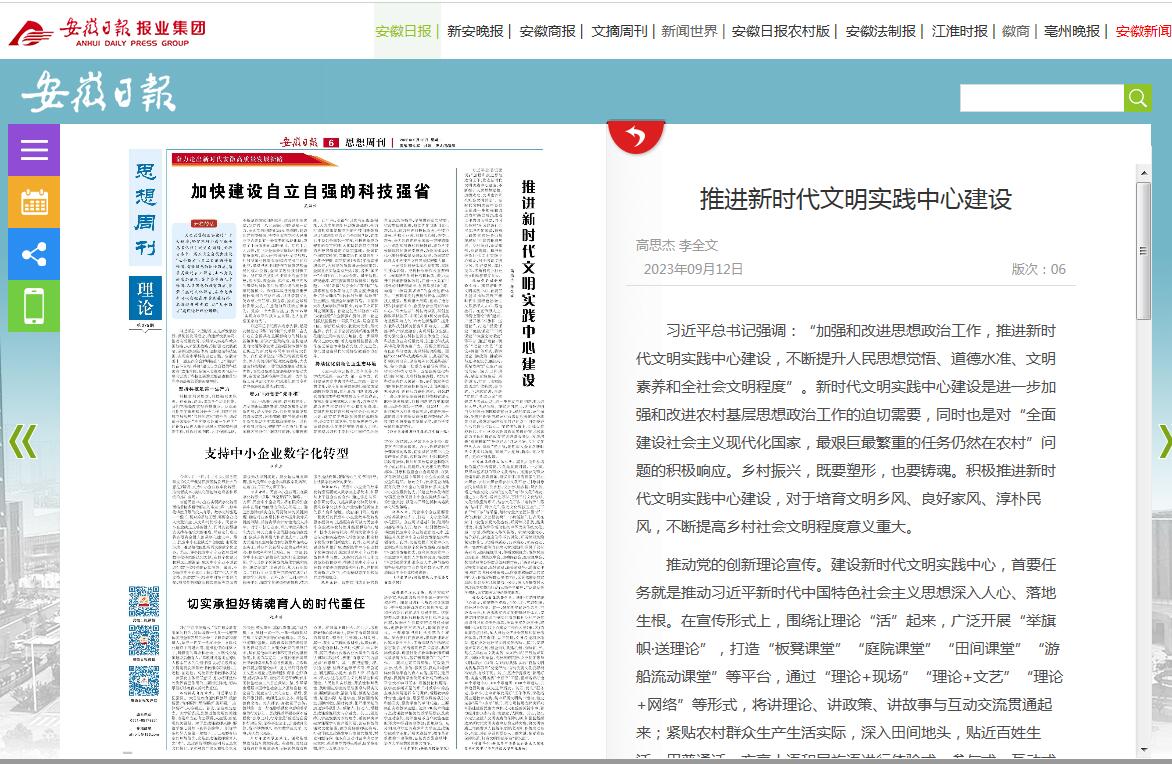This screenshot has width=1172, height=764.
Task: Open the orange calendar date picker icon
Action: point(34,202)
